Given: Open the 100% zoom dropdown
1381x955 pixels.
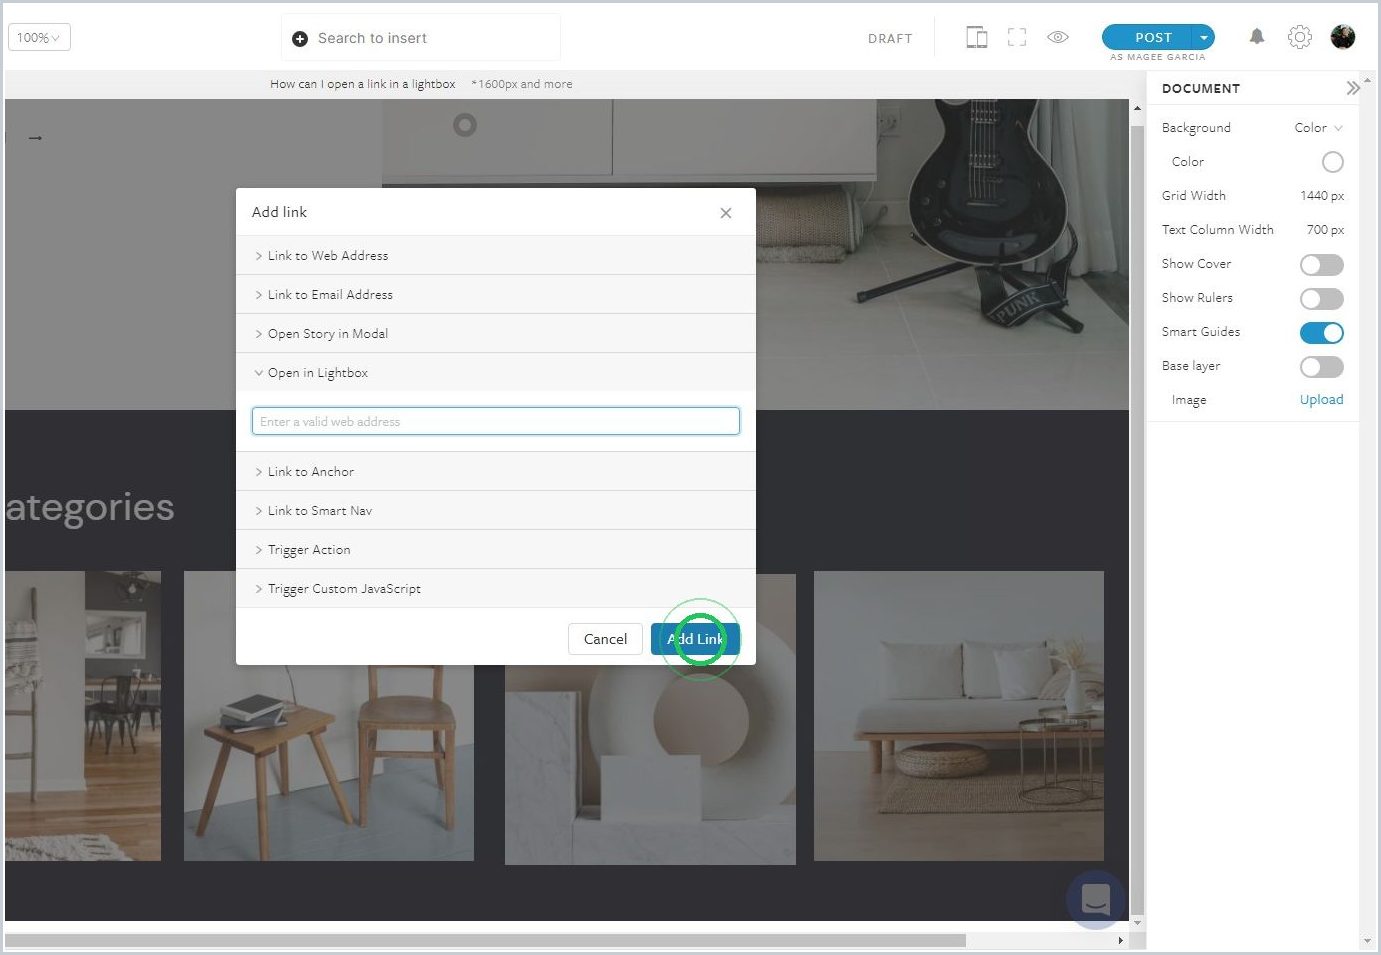Looking at the screenshot, I should [39, 38].
